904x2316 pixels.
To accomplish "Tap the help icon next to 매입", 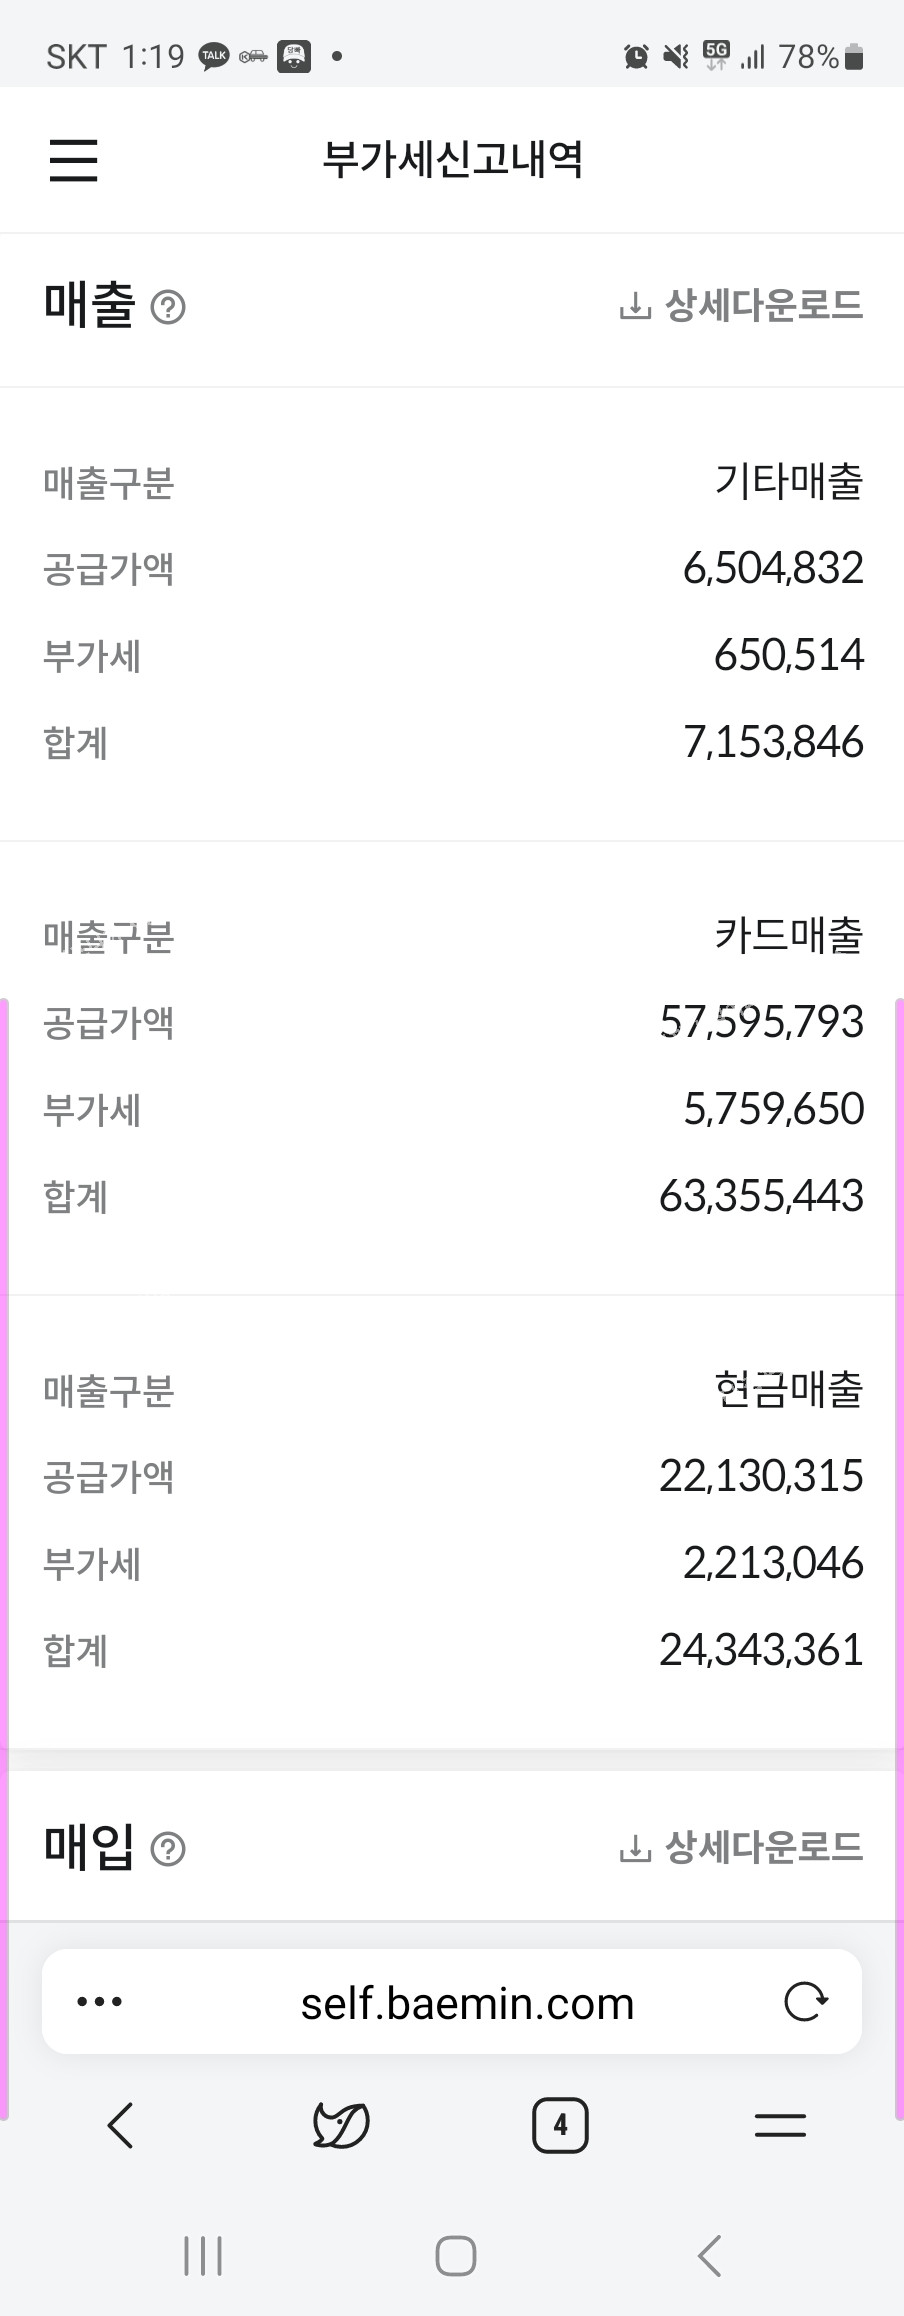I will point(168,1849).
